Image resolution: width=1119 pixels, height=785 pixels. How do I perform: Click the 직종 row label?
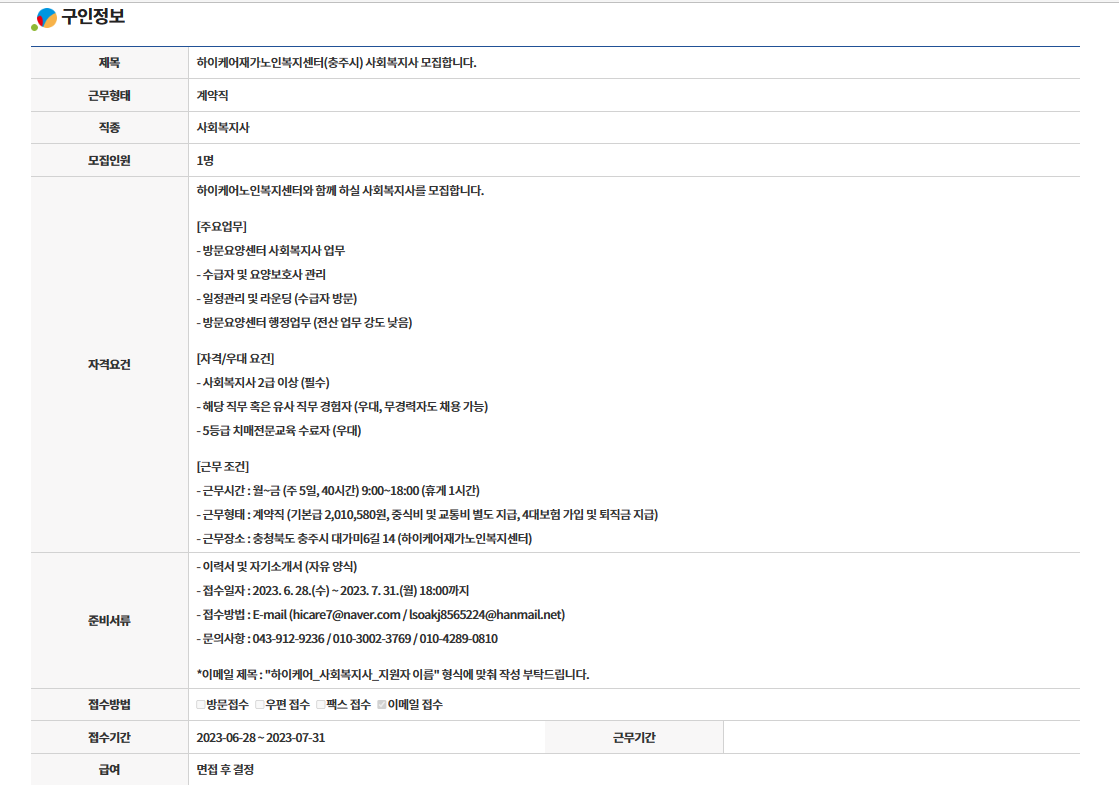tap(109, 128)
